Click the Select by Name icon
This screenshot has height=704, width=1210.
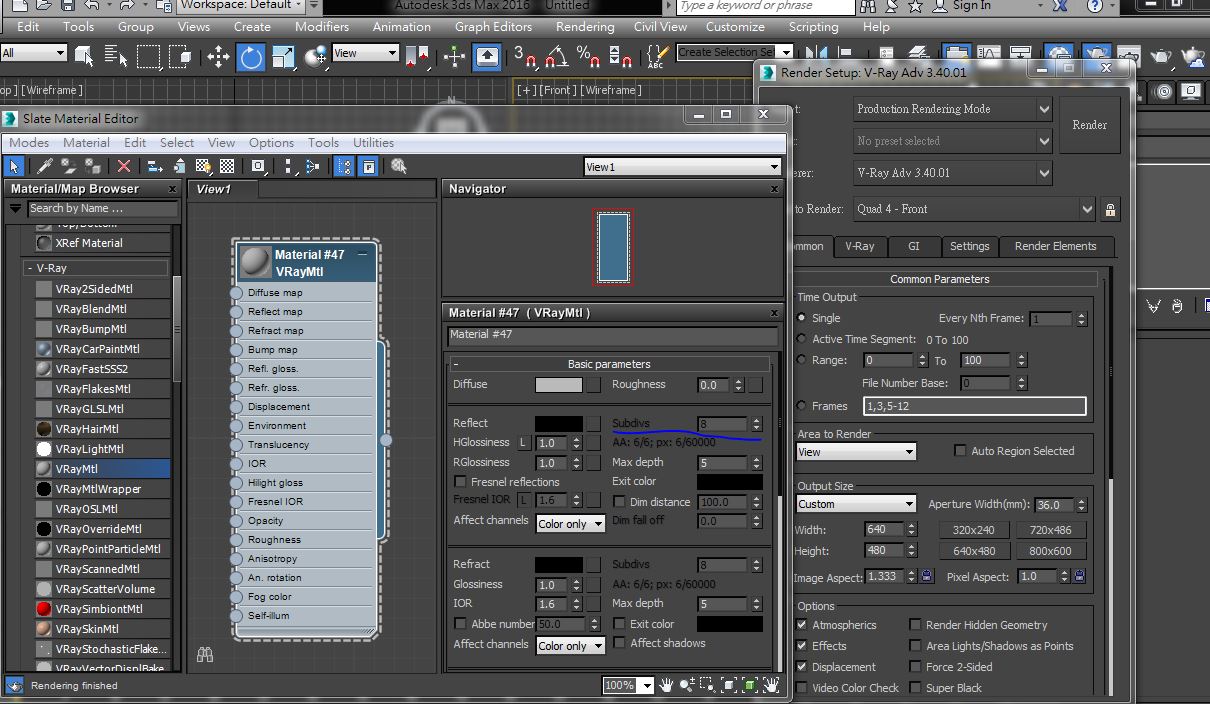pyautogui.click(x=116, y=57)
